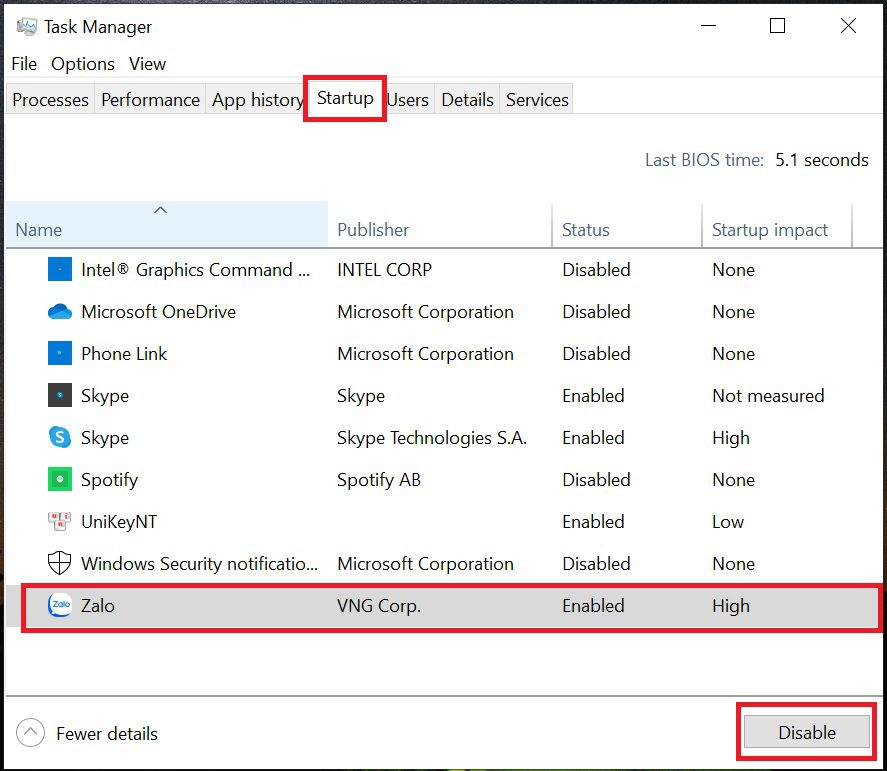The height and width of the screenshot is (771, 887).
Task: Click the green Spotify icon
Action: [x=59, y=479]
